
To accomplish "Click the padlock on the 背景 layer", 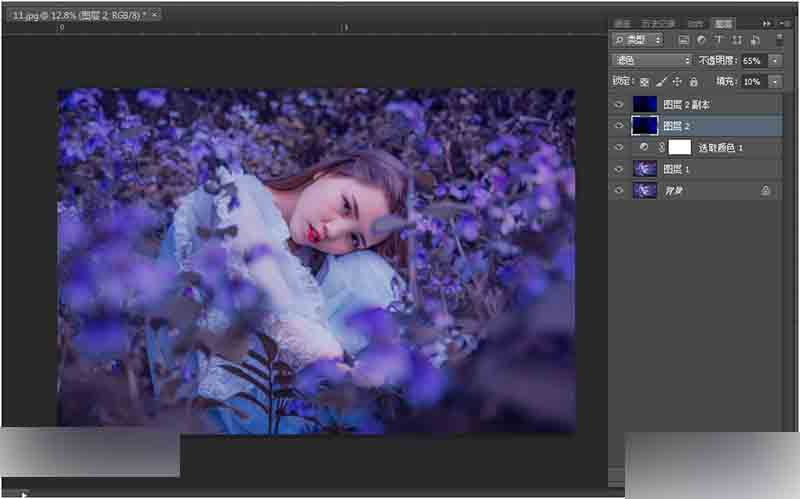I will point(765,190).
